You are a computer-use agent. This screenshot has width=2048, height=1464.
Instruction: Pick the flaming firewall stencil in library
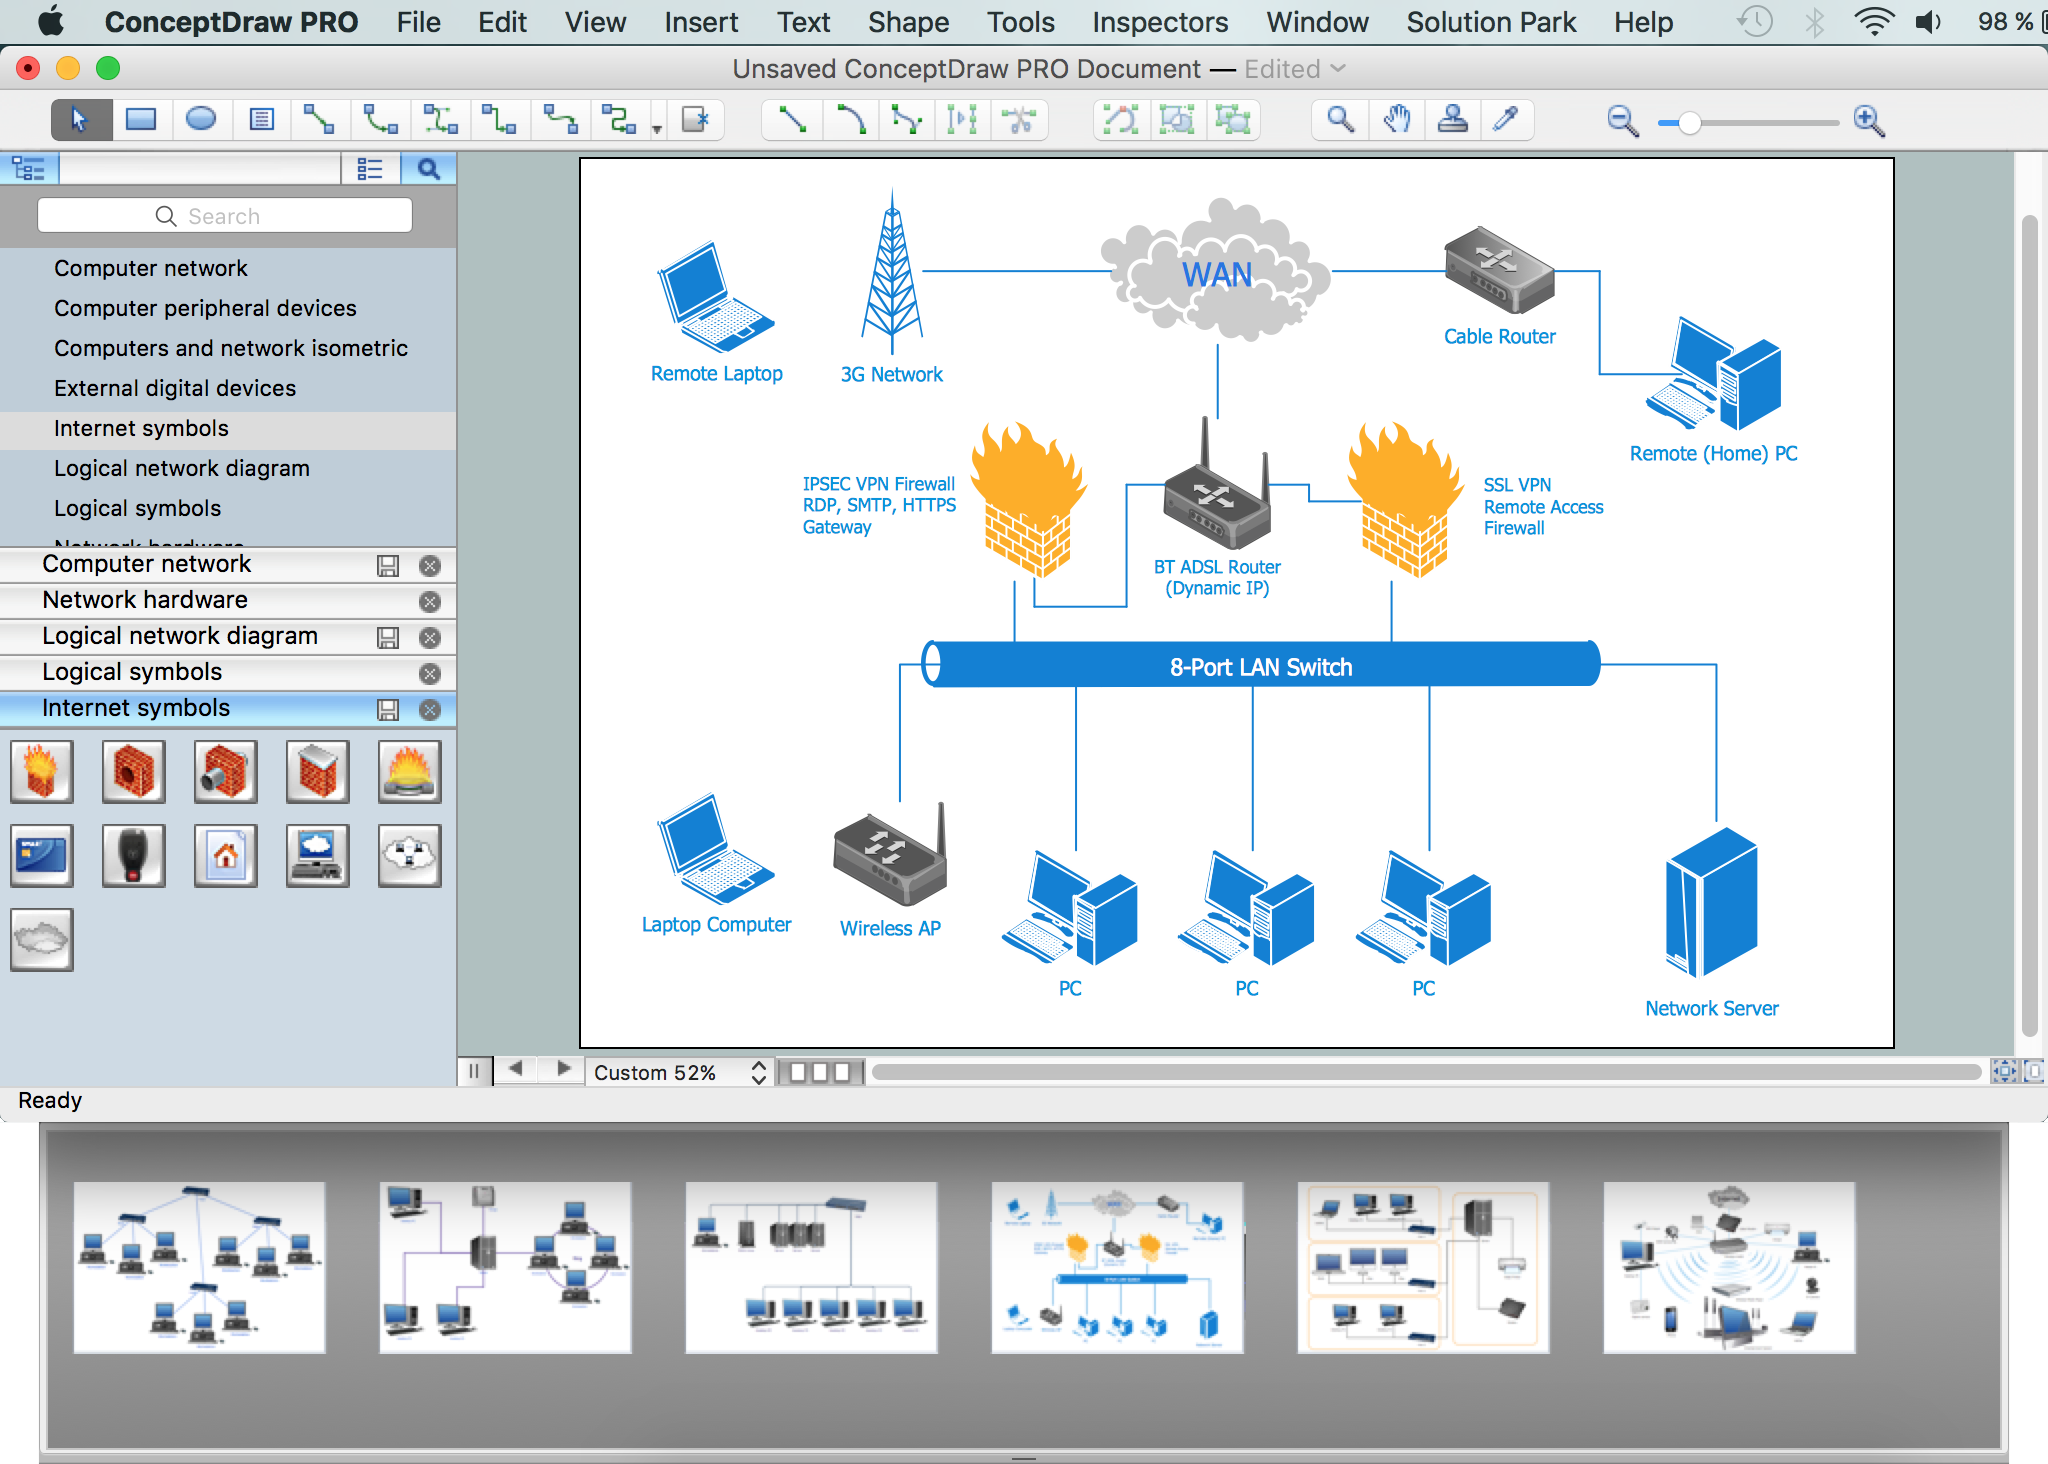(41, 771)
